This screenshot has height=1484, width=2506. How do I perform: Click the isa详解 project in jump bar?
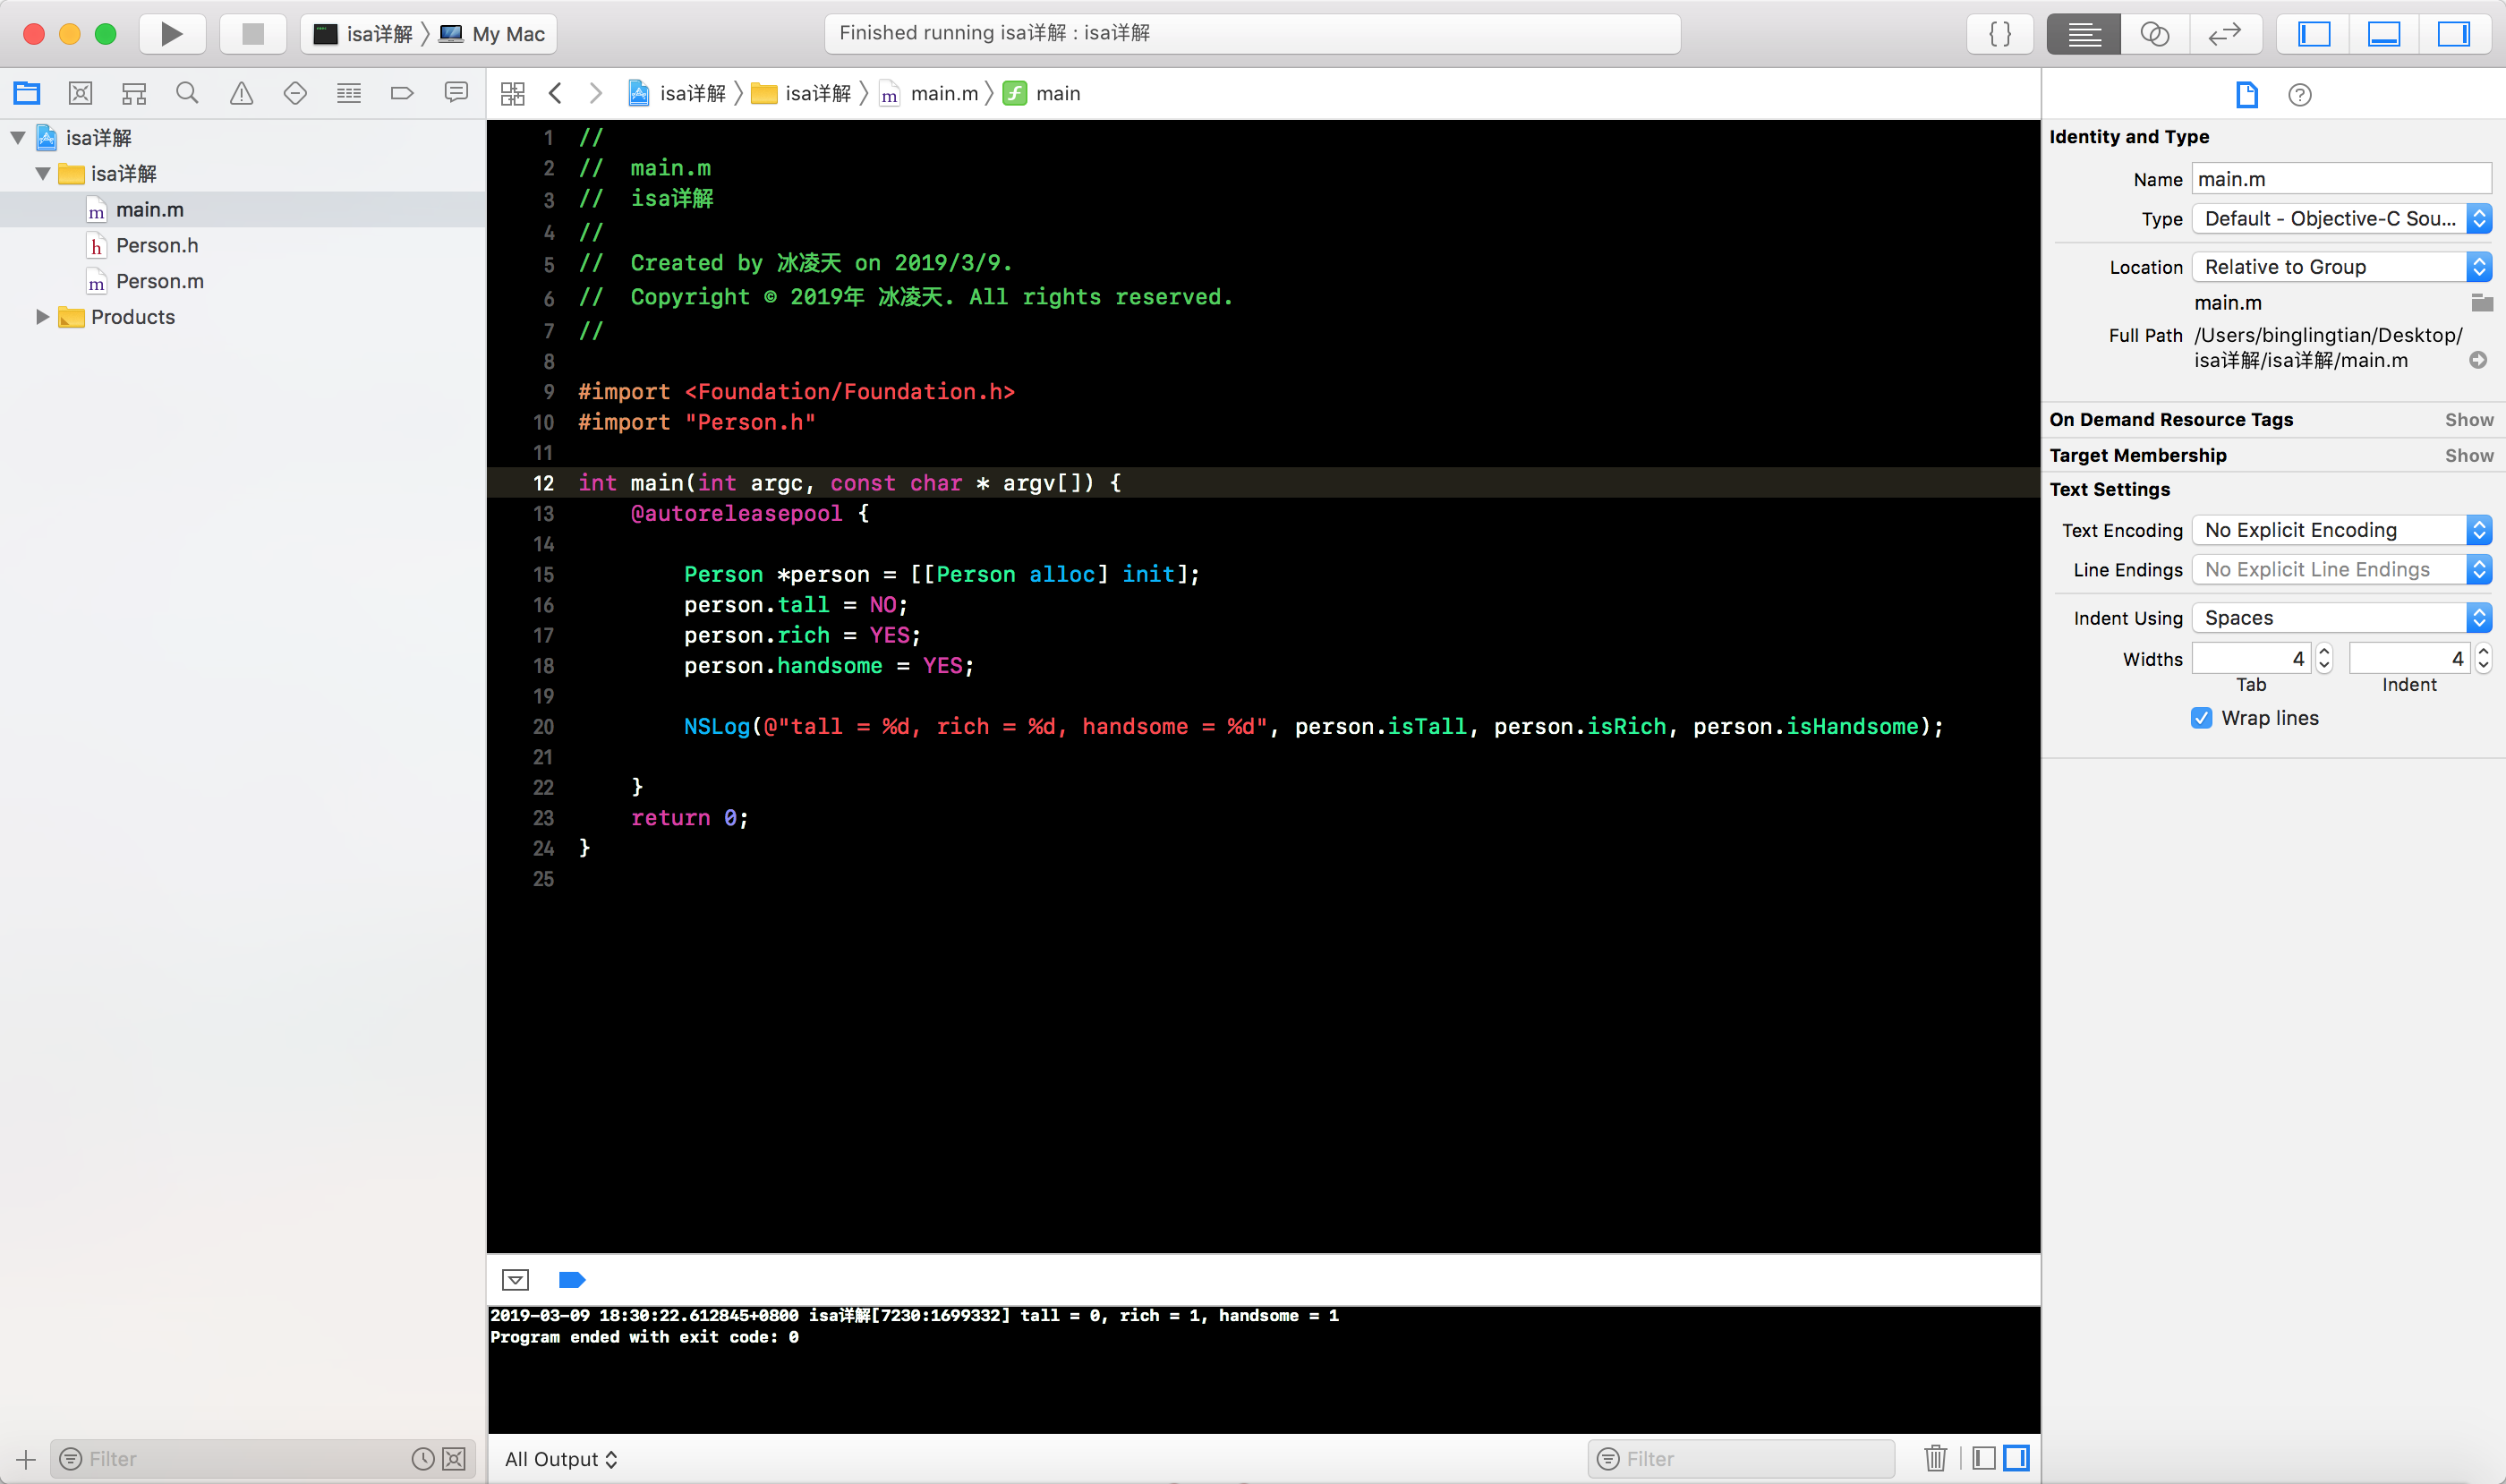(x=677, y=93)
